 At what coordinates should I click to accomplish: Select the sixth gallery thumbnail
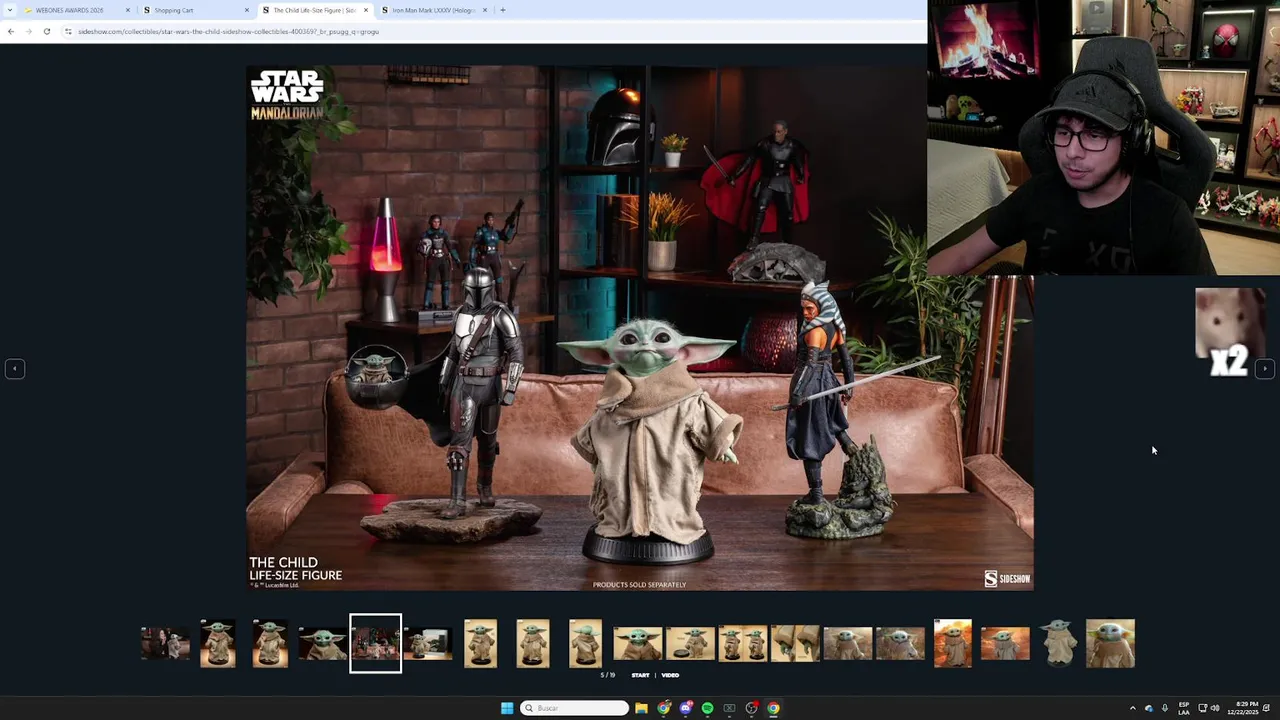428,643
